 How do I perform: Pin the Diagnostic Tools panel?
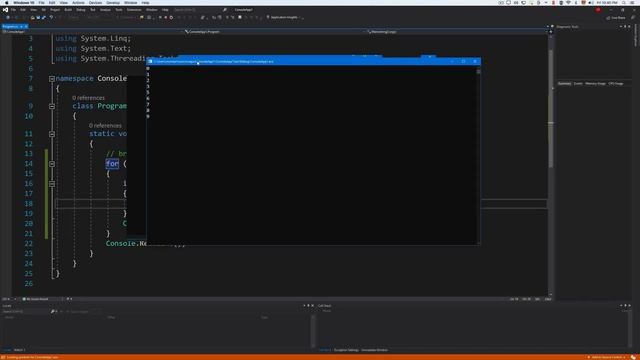pyautogui.click(x=625, y=27)
